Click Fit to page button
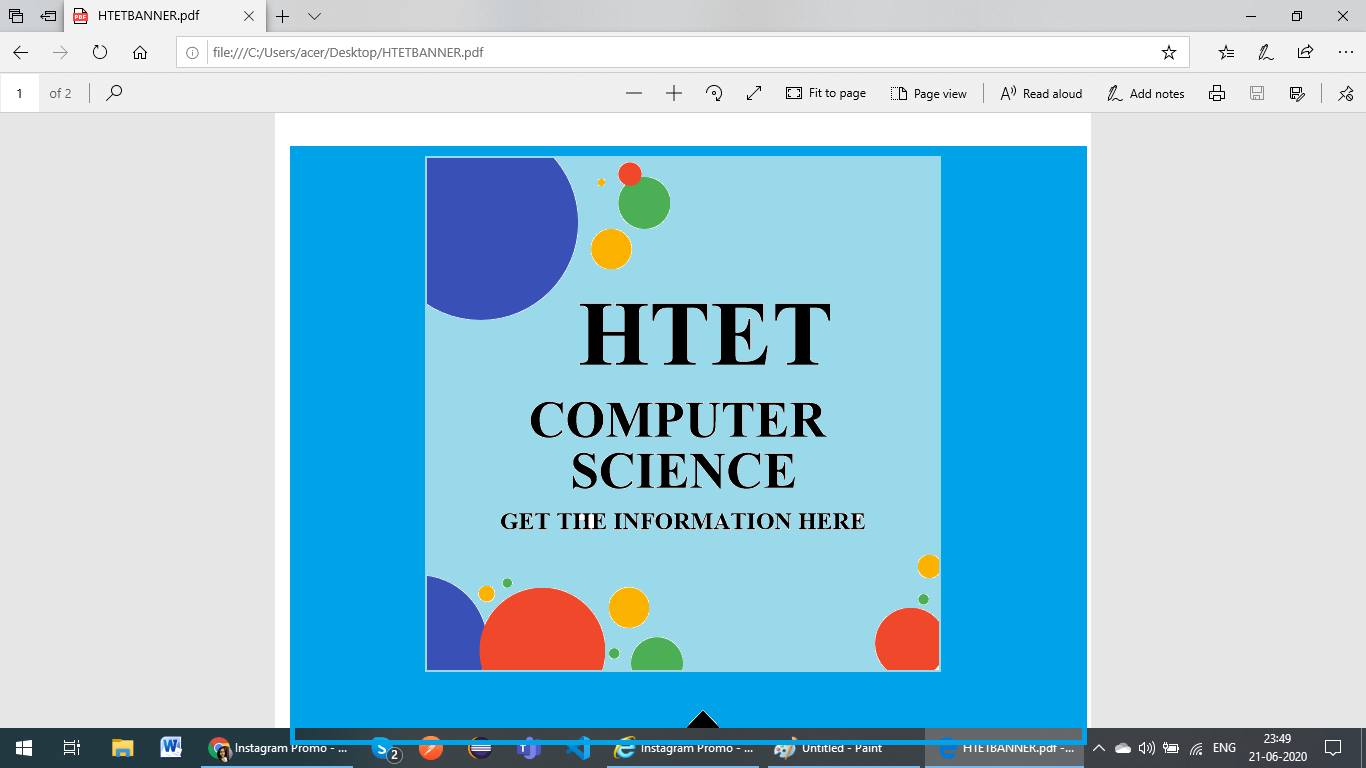The height and width of the screenshot is (768, 1366). [x=826, y=93]
